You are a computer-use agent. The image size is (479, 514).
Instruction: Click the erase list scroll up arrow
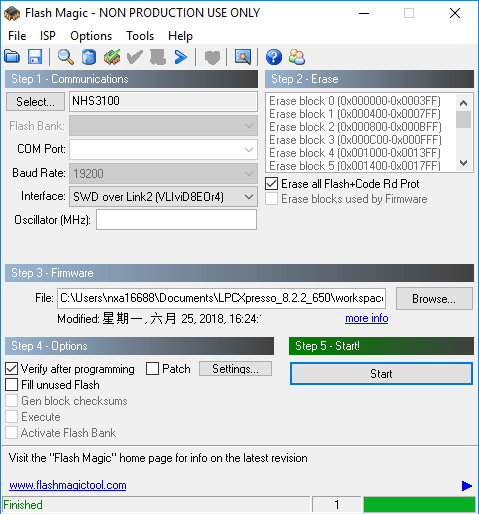click(x=463, y=103)
